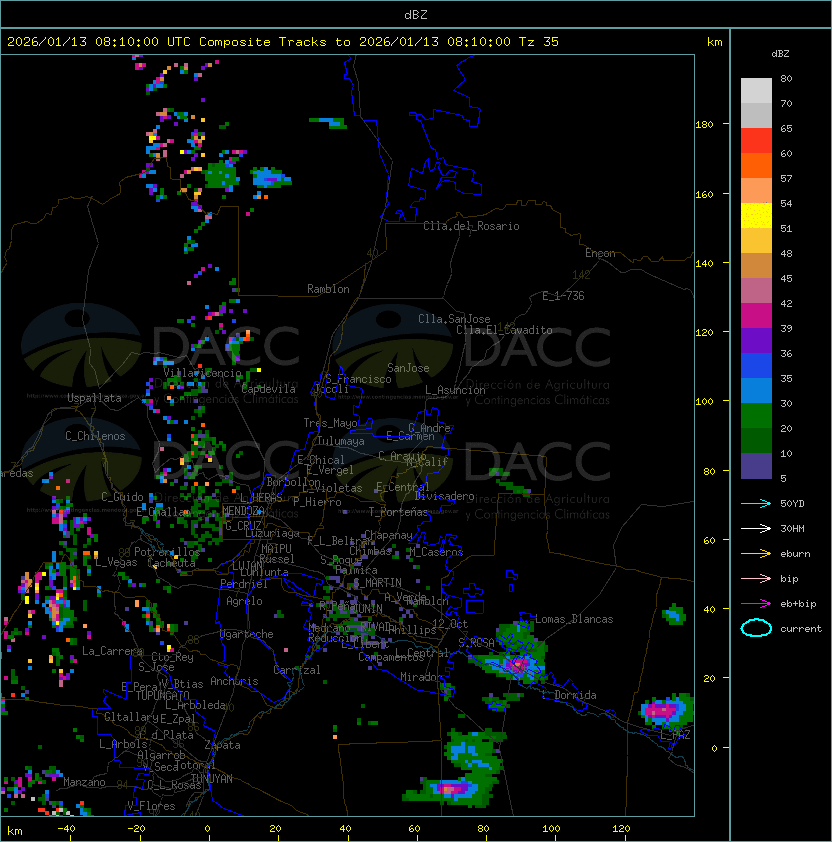
Task: Select the red 60-65 dBZ swatch
Action: pyautogui.click(x=756, y=141)
